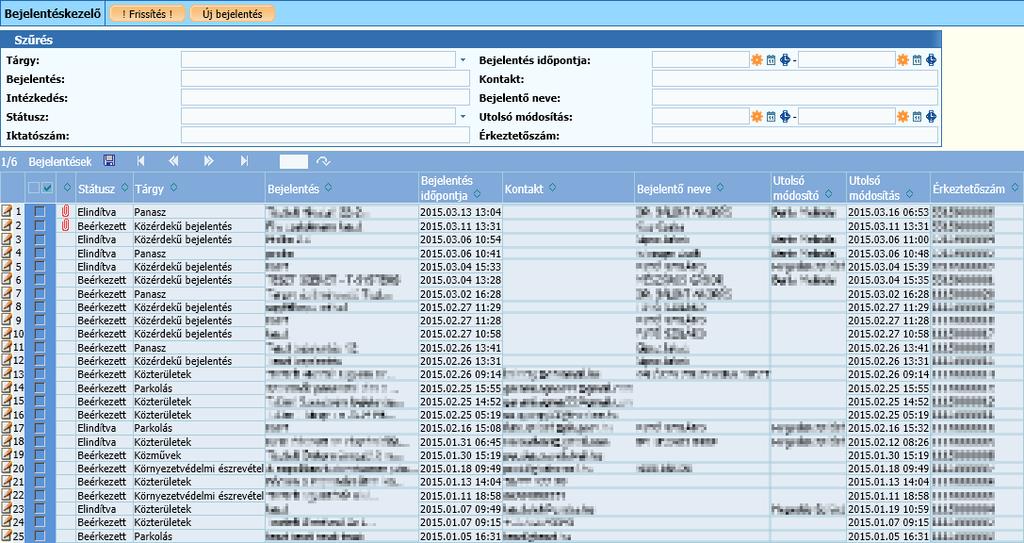This screenshot has width=1024, height=543.
Task: Sort by Bejelentés időpontja column sort icon
Action: click(478, 194)
